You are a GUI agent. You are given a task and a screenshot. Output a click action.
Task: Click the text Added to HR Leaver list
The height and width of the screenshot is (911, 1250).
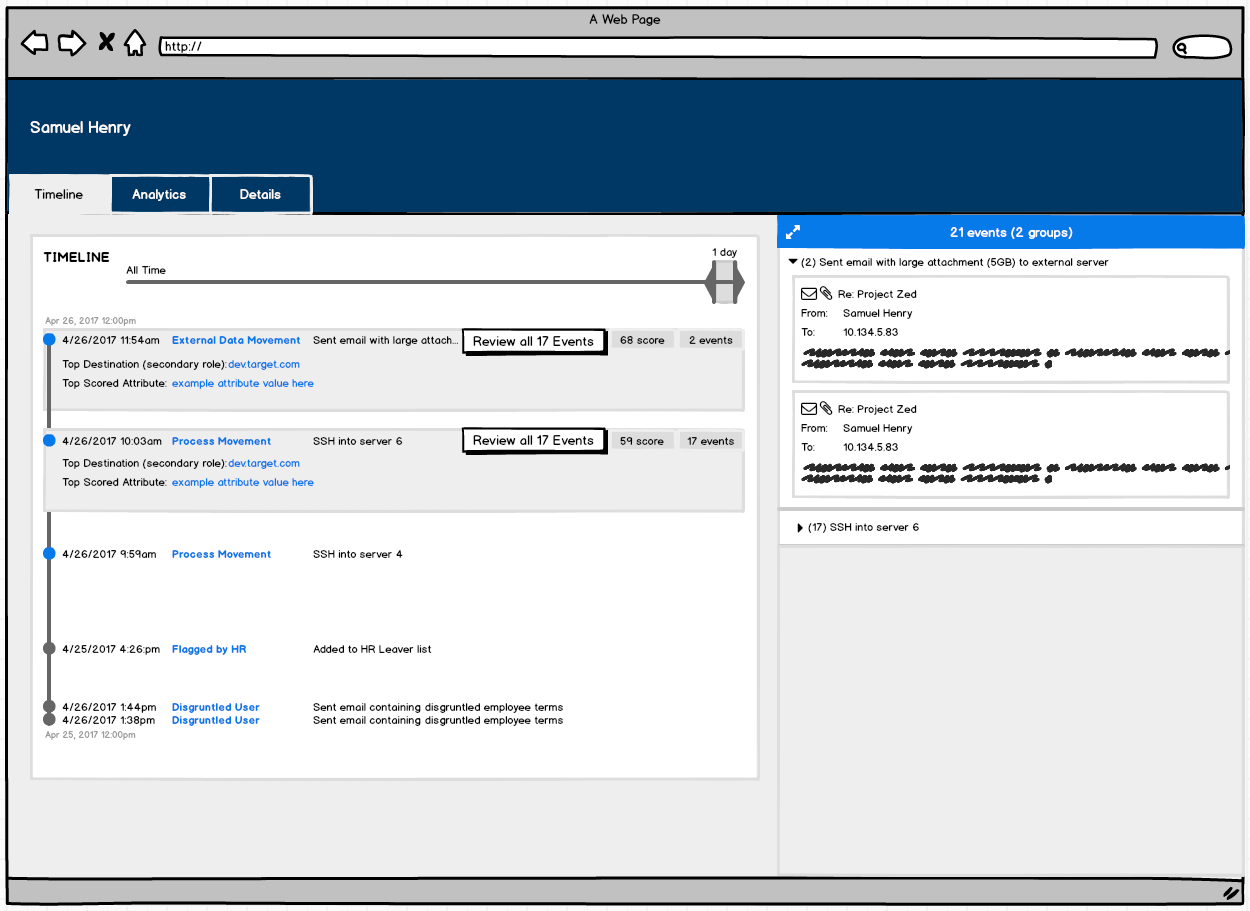pos(372,649)
